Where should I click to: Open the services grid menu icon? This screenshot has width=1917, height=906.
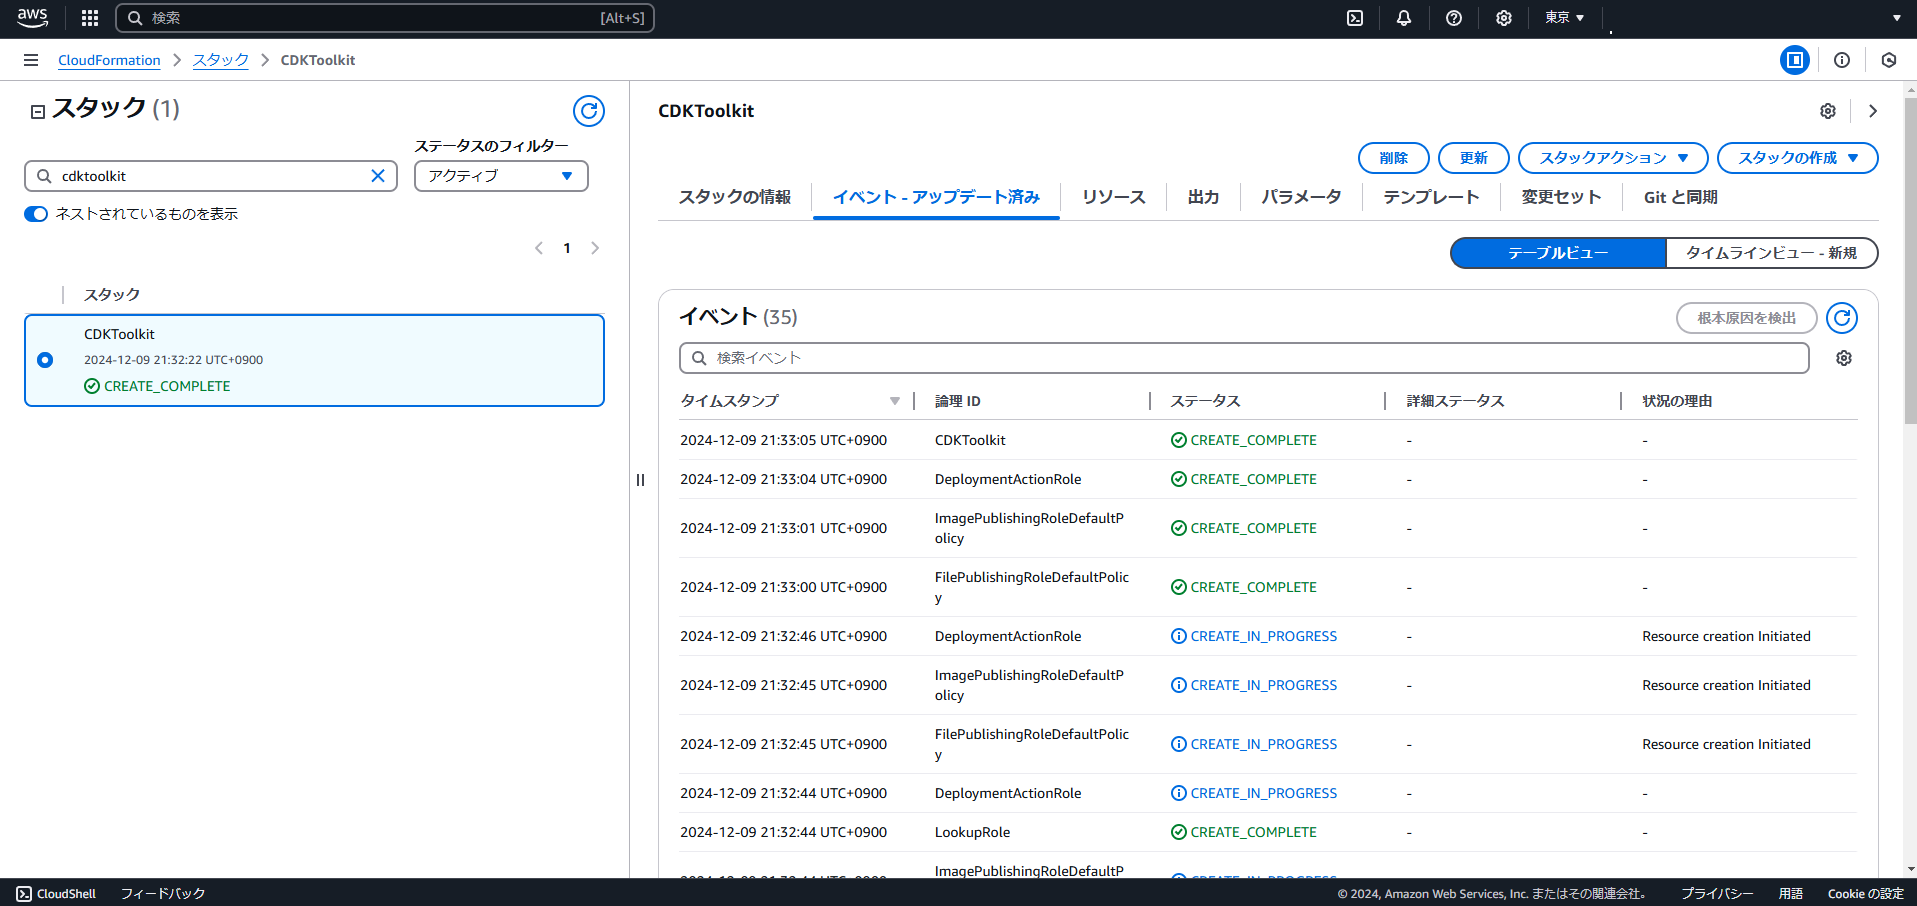[x=90, y=18]
